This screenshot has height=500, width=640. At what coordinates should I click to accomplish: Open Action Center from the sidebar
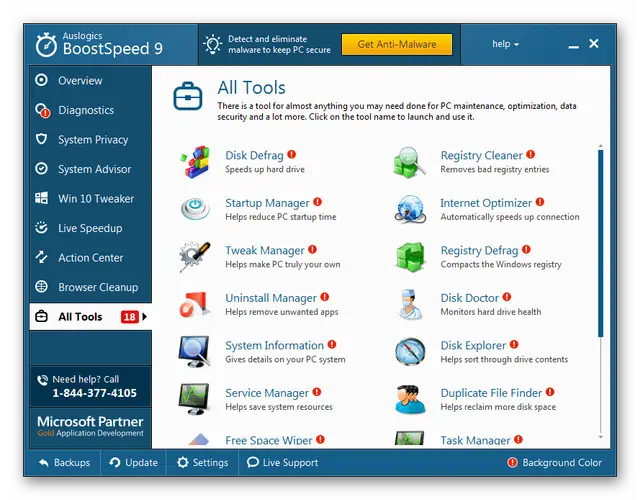pyautogui.click(x=91, y=258)
